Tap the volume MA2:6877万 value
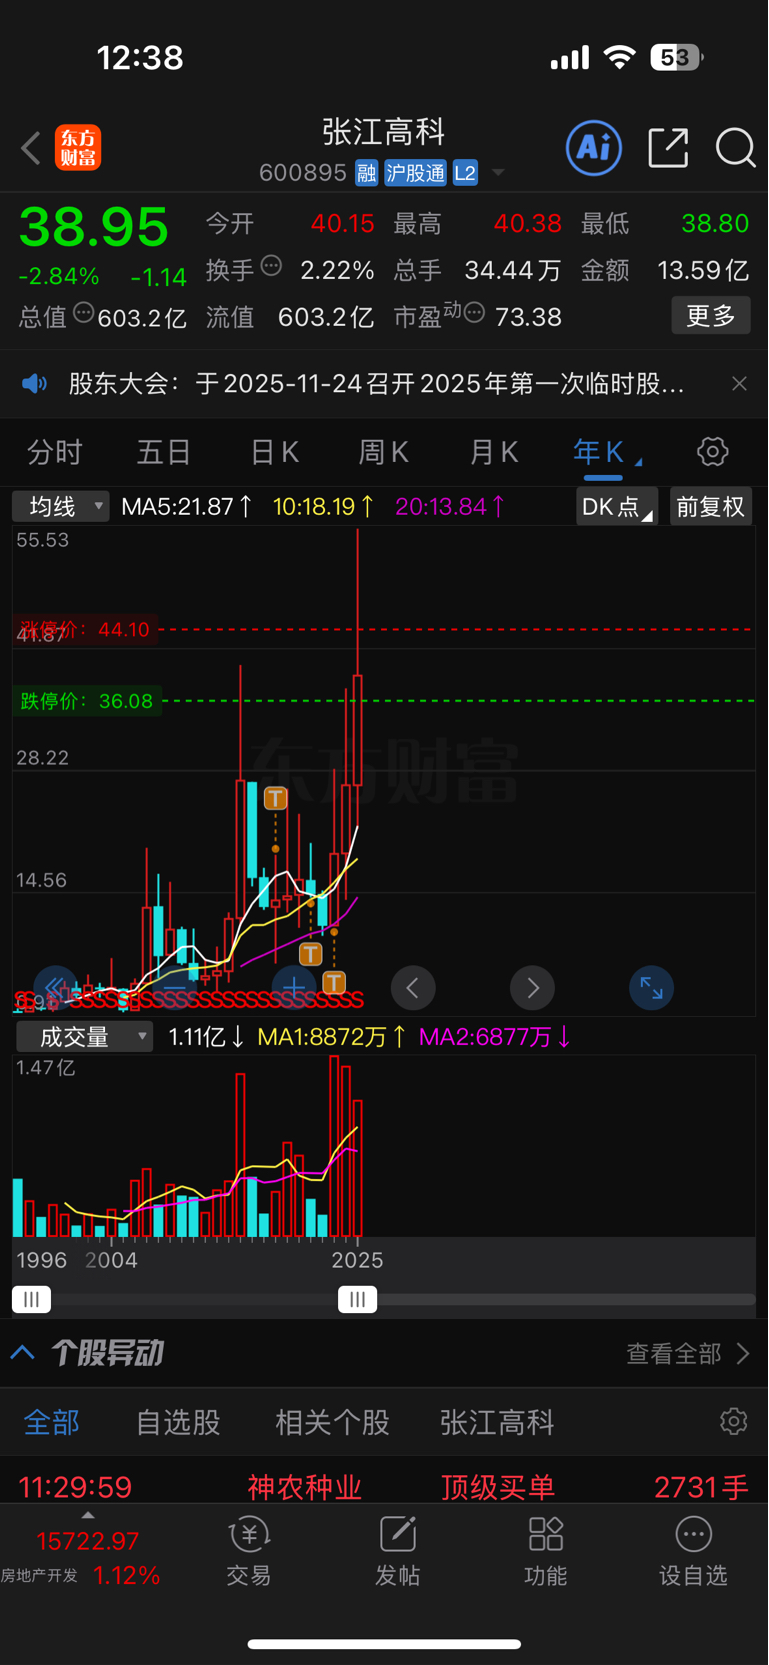769x1665 pixels. click(495, 1037)
